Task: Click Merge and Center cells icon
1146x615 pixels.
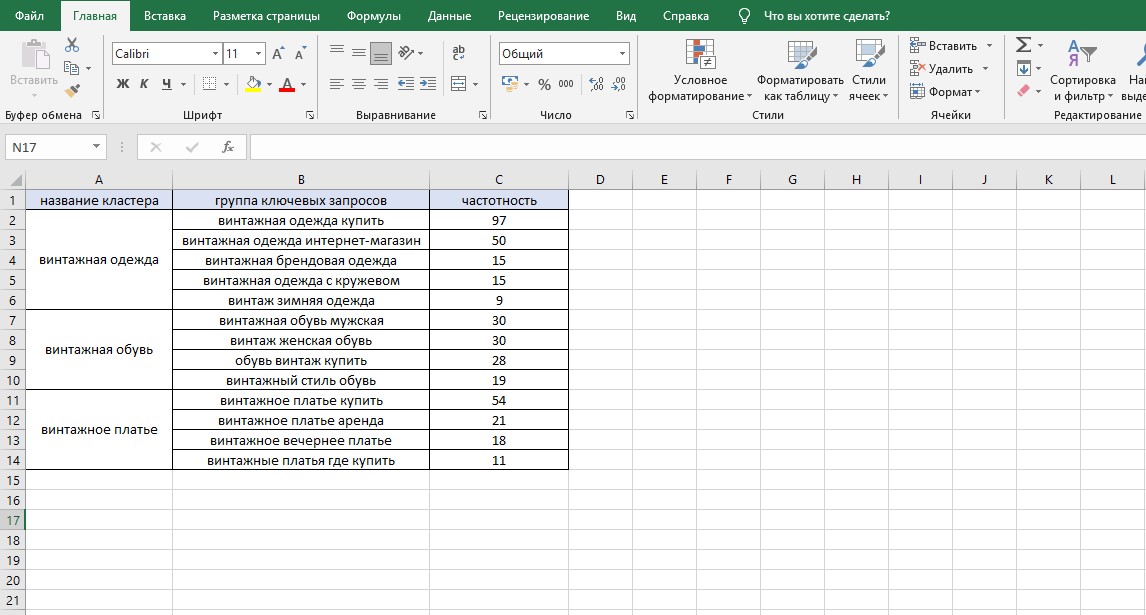Action: coord(459,84)
